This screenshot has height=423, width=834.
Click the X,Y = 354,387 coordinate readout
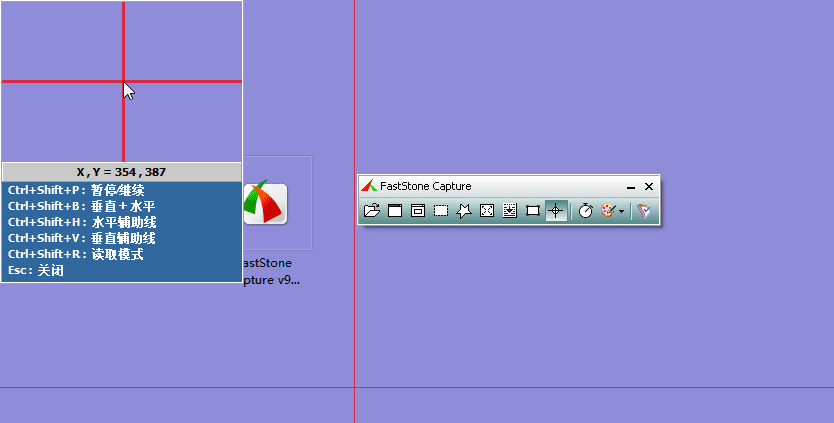122,172
